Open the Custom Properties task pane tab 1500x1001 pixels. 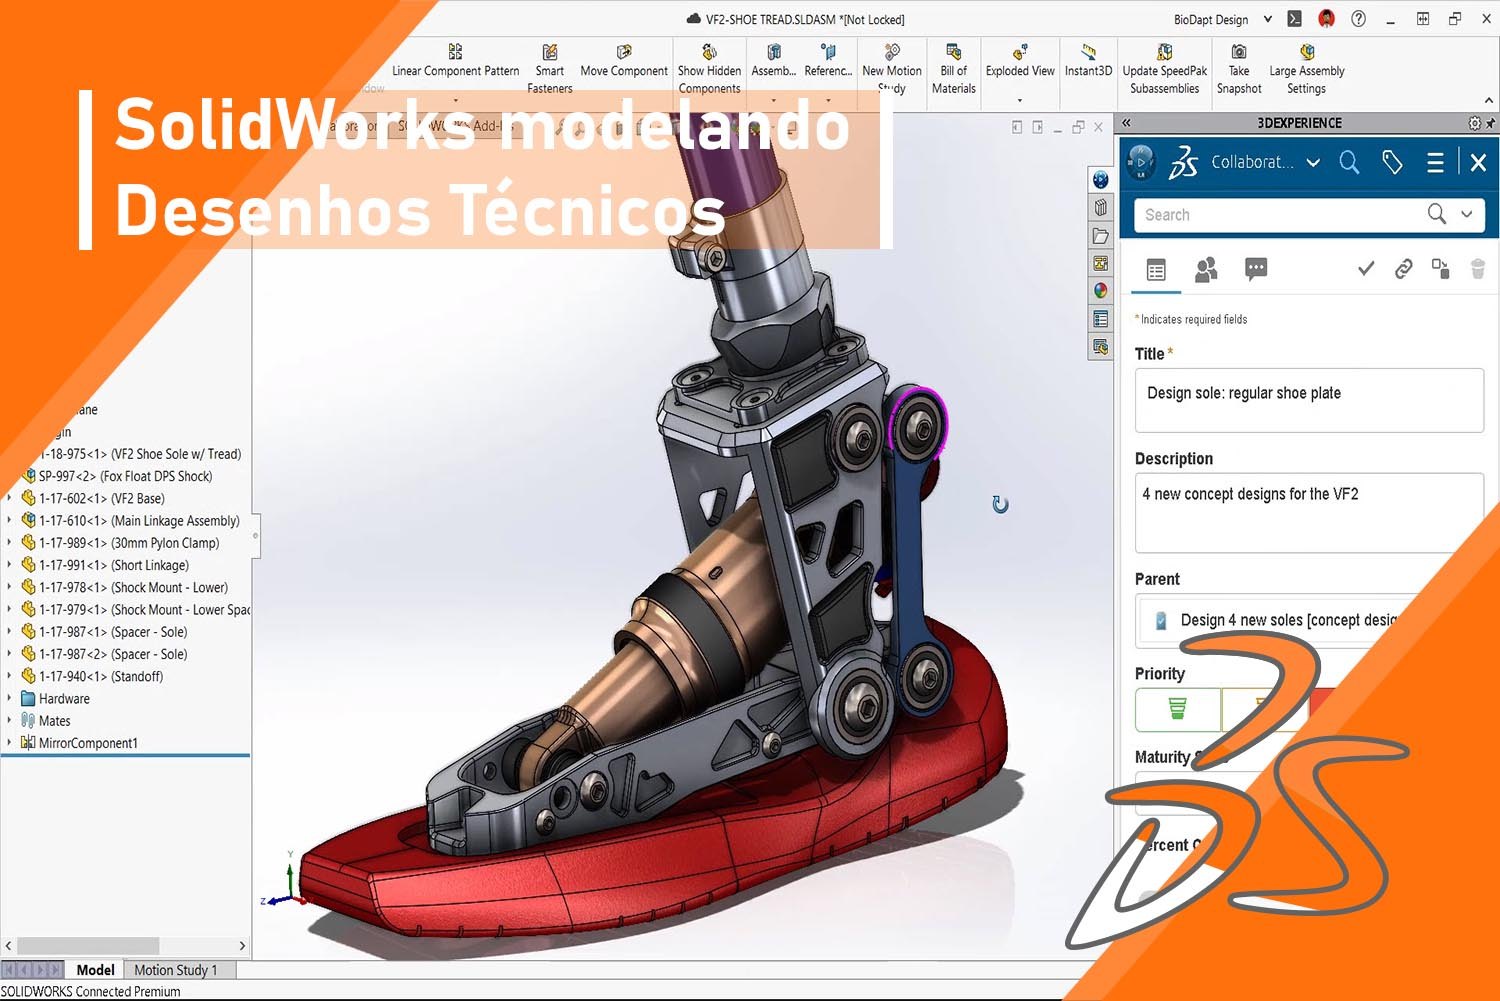(1101, 319)
